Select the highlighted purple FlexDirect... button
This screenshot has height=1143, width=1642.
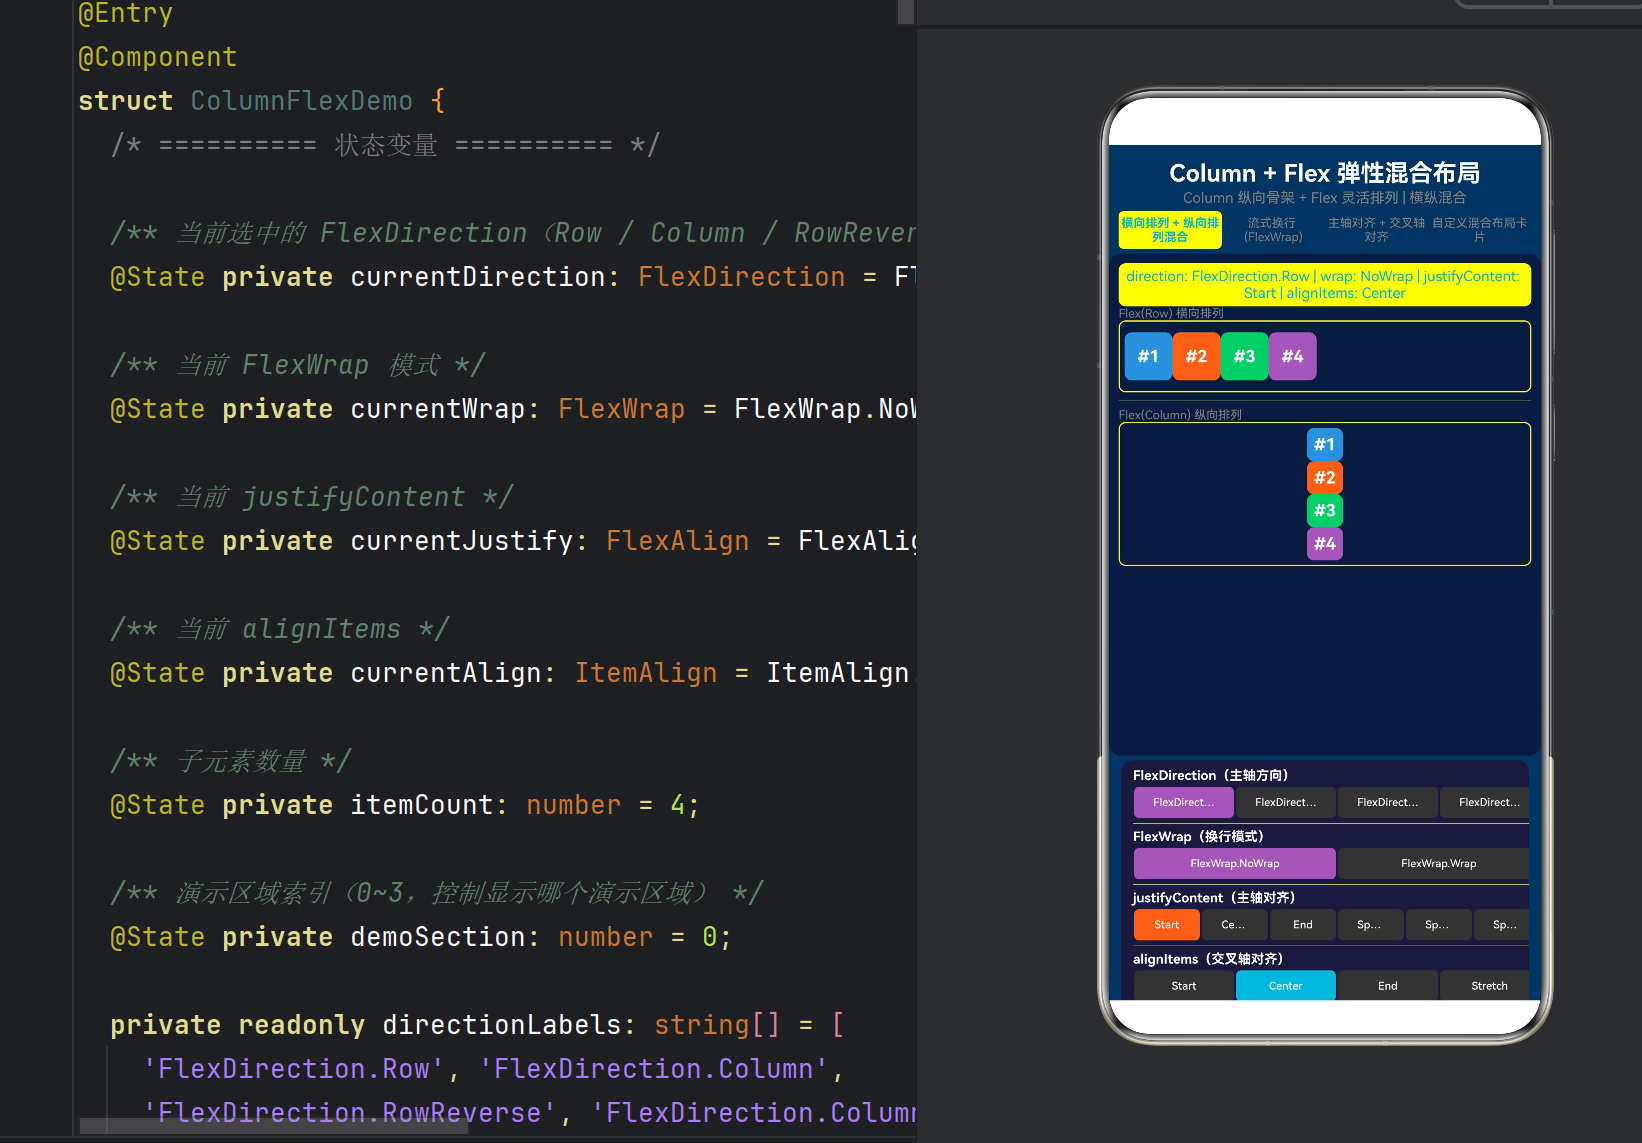[x=1183, y=802]
